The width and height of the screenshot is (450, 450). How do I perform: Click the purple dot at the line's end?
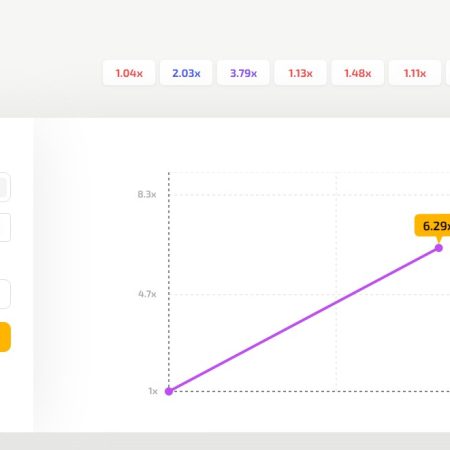click(439, 248)
